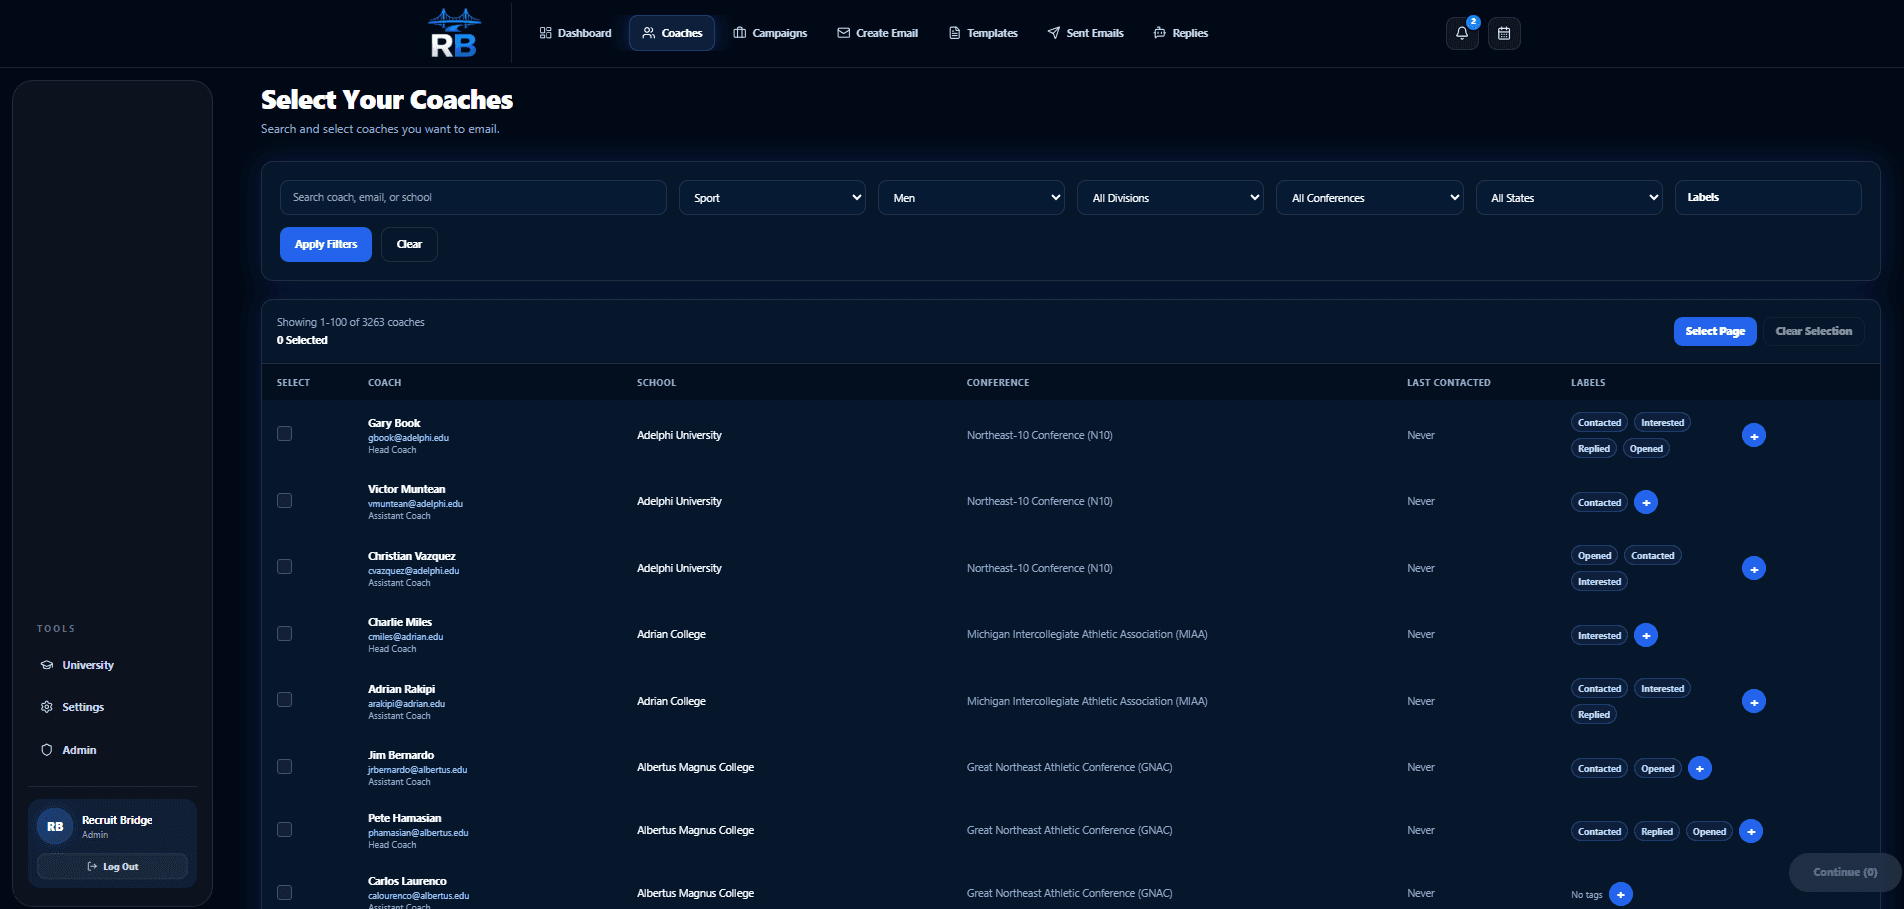The width and height of the screenshot is (1904, 909).
Task: Click Interested label on Charlie Miles row
Action: [x=1599, y=635]
